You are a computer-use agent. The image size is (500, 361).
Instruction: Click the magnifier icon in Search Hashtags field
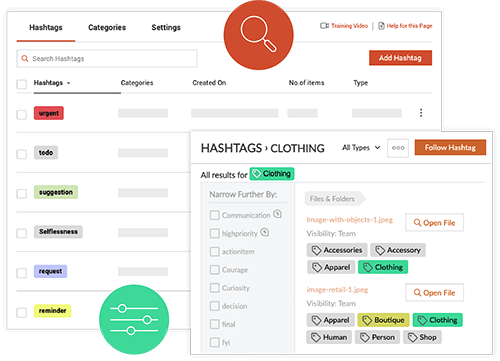coord(25,59)
